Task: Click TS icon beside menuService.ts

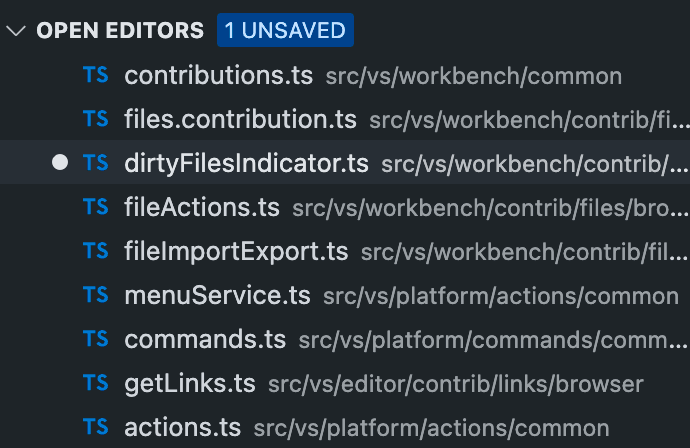Action: click(96, 295)
